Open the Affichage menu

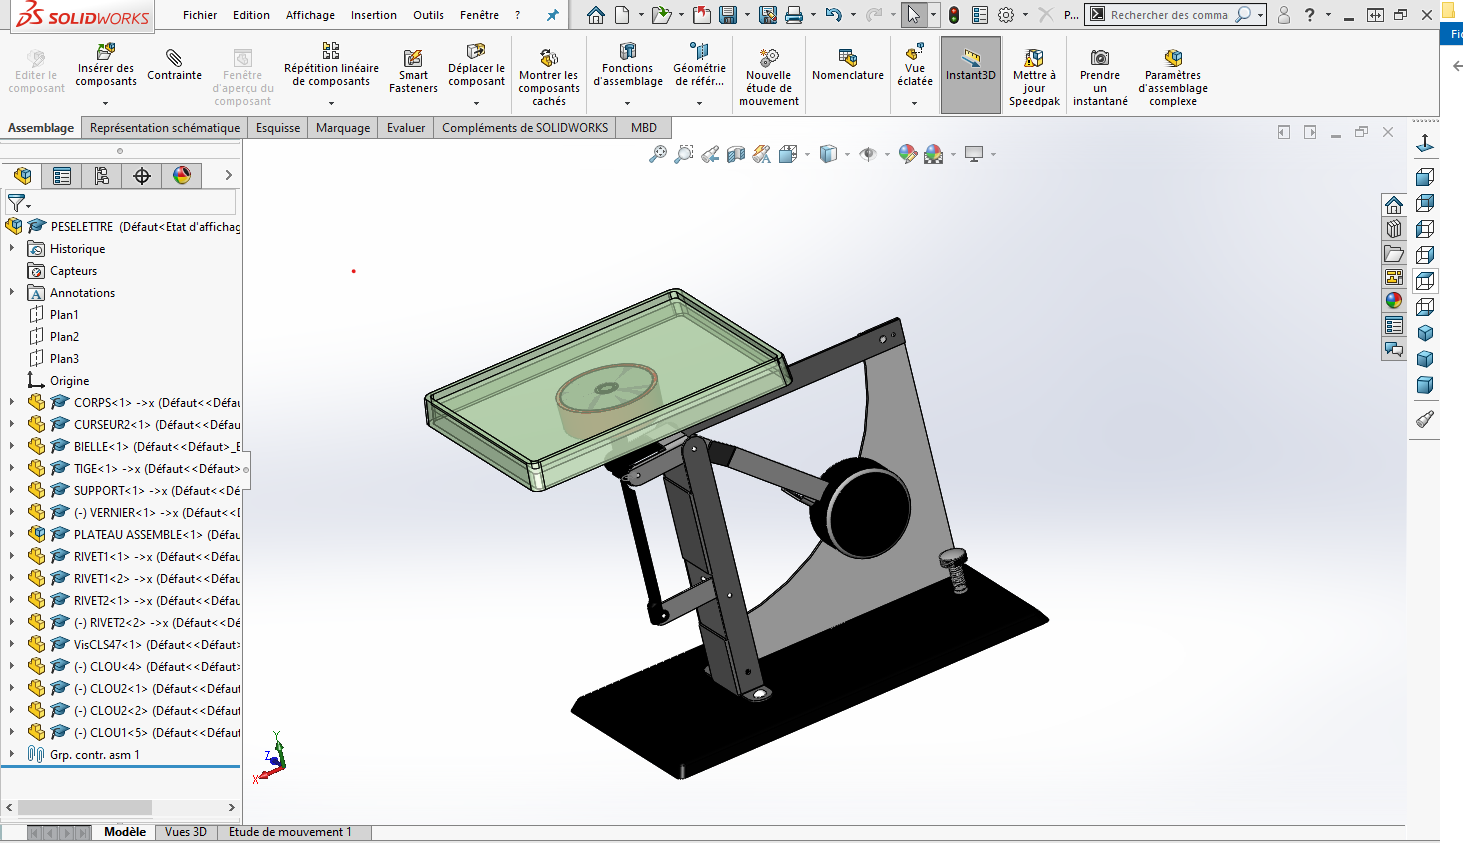point(310,15)
